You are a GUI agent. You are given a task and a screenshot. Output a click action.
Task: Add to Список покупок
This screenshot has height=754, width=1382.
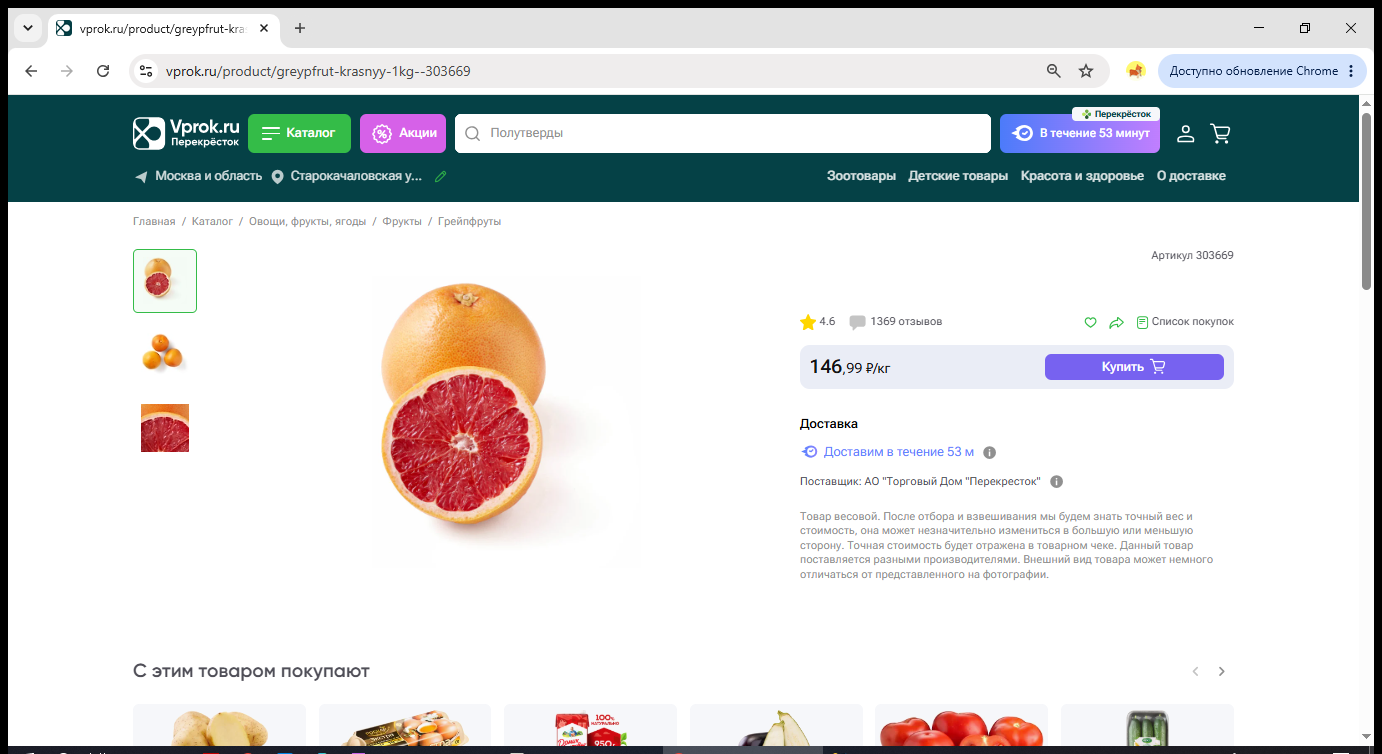point(1185,322)
